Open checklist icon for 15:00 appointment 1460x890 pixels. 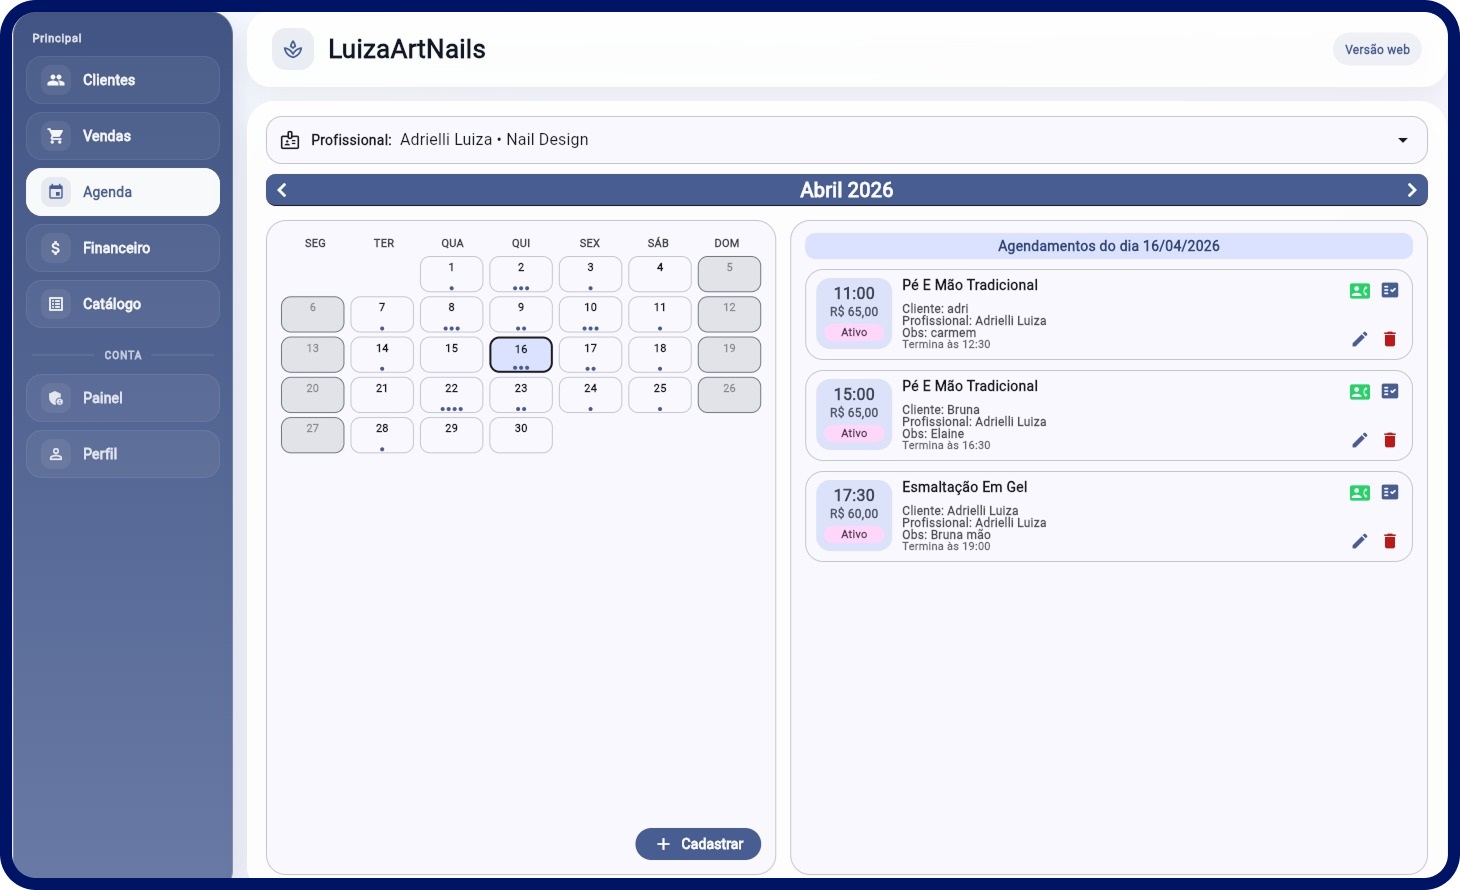[1390, 391]
